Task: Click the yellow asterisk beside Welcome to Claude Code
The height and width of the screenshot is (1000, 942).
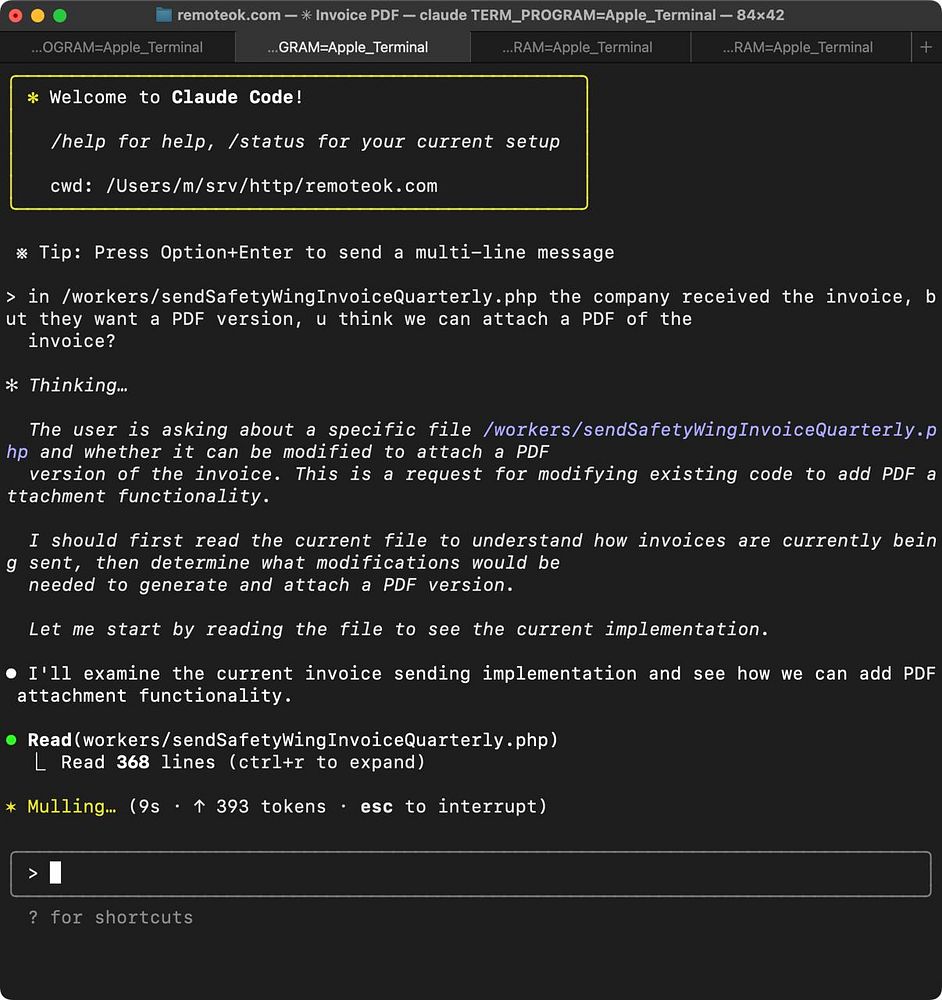Action: [33, 97]
